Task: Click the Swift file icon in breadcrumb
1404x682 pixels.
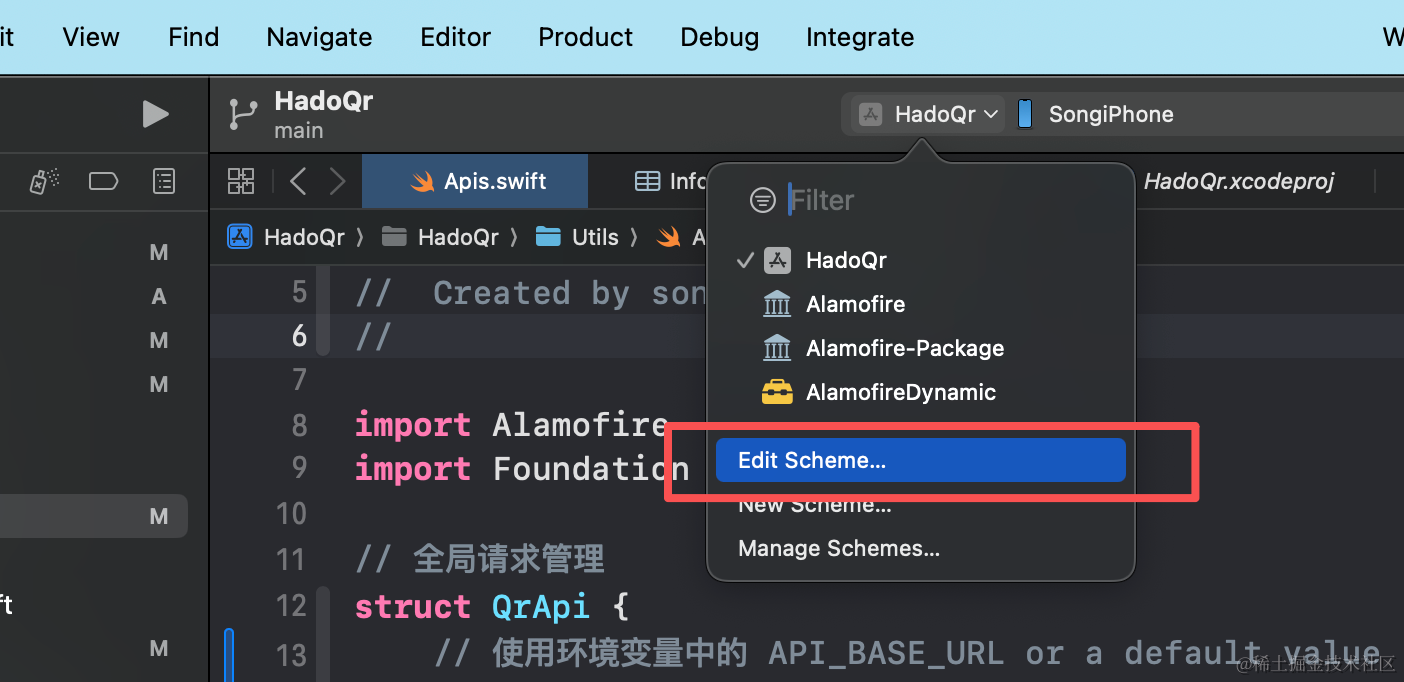Action: (668, 236)
